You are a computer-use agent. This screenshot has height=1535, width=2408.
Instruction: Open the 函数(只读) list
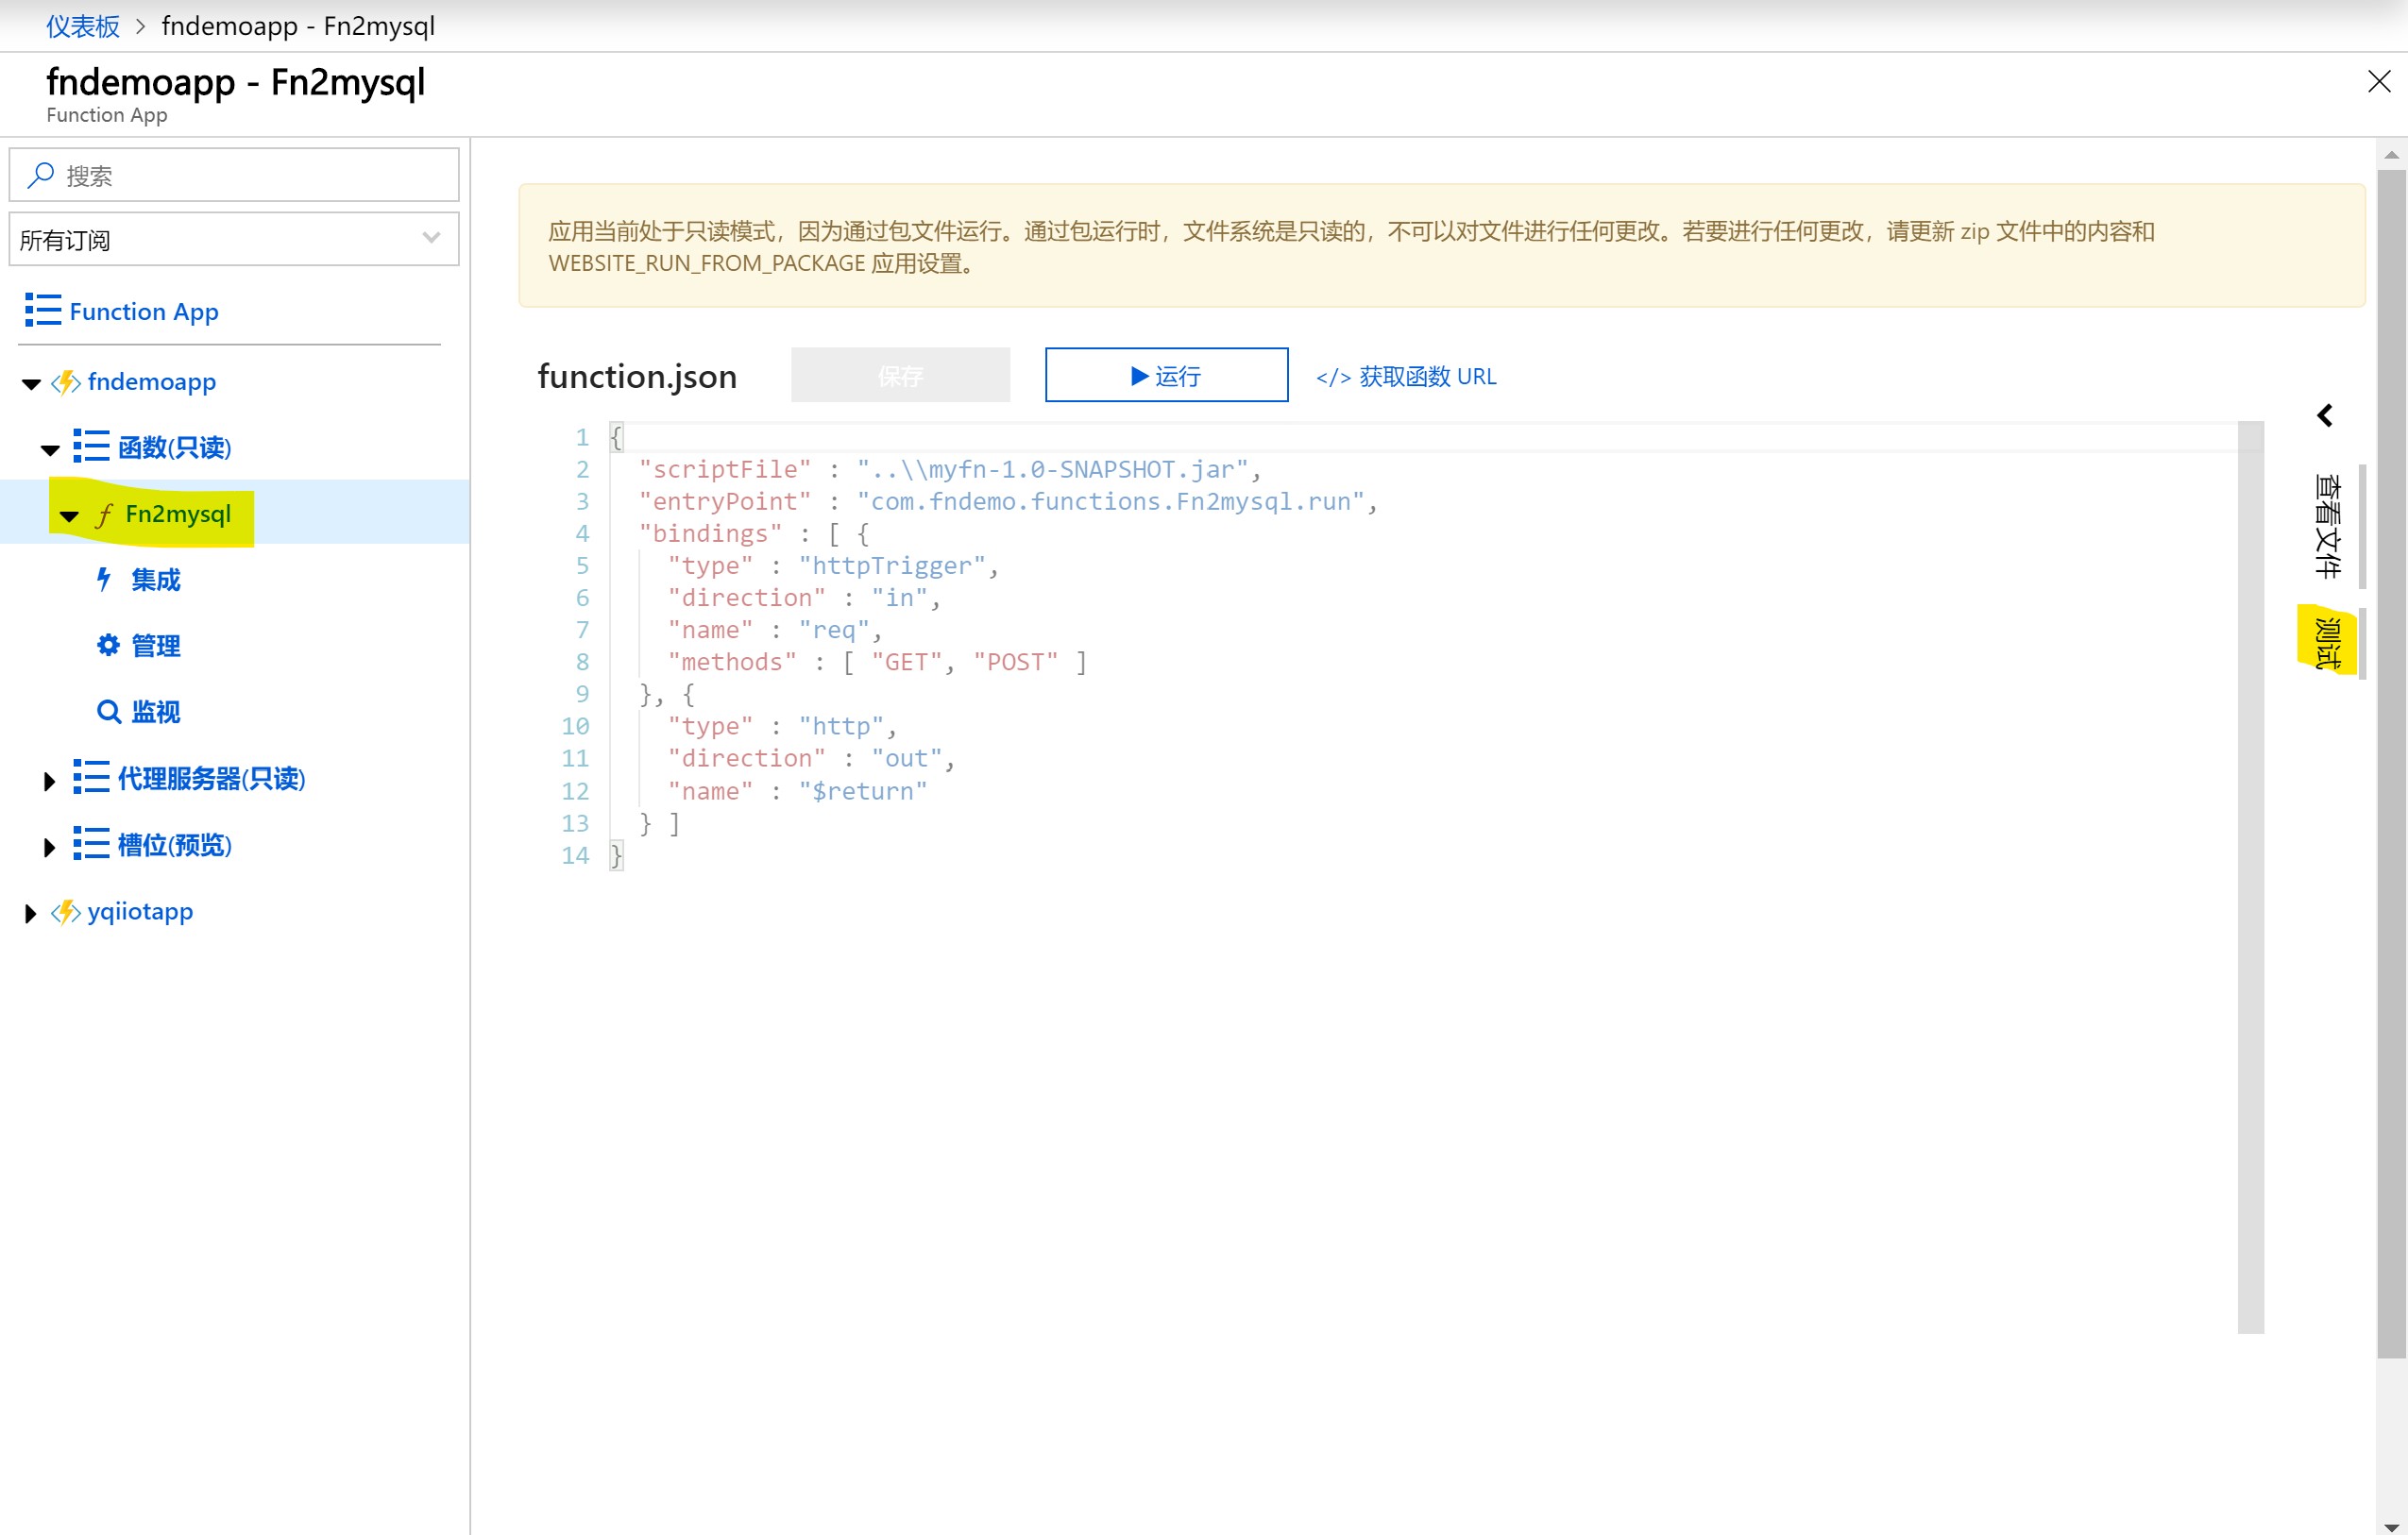[x=174, y=447]
